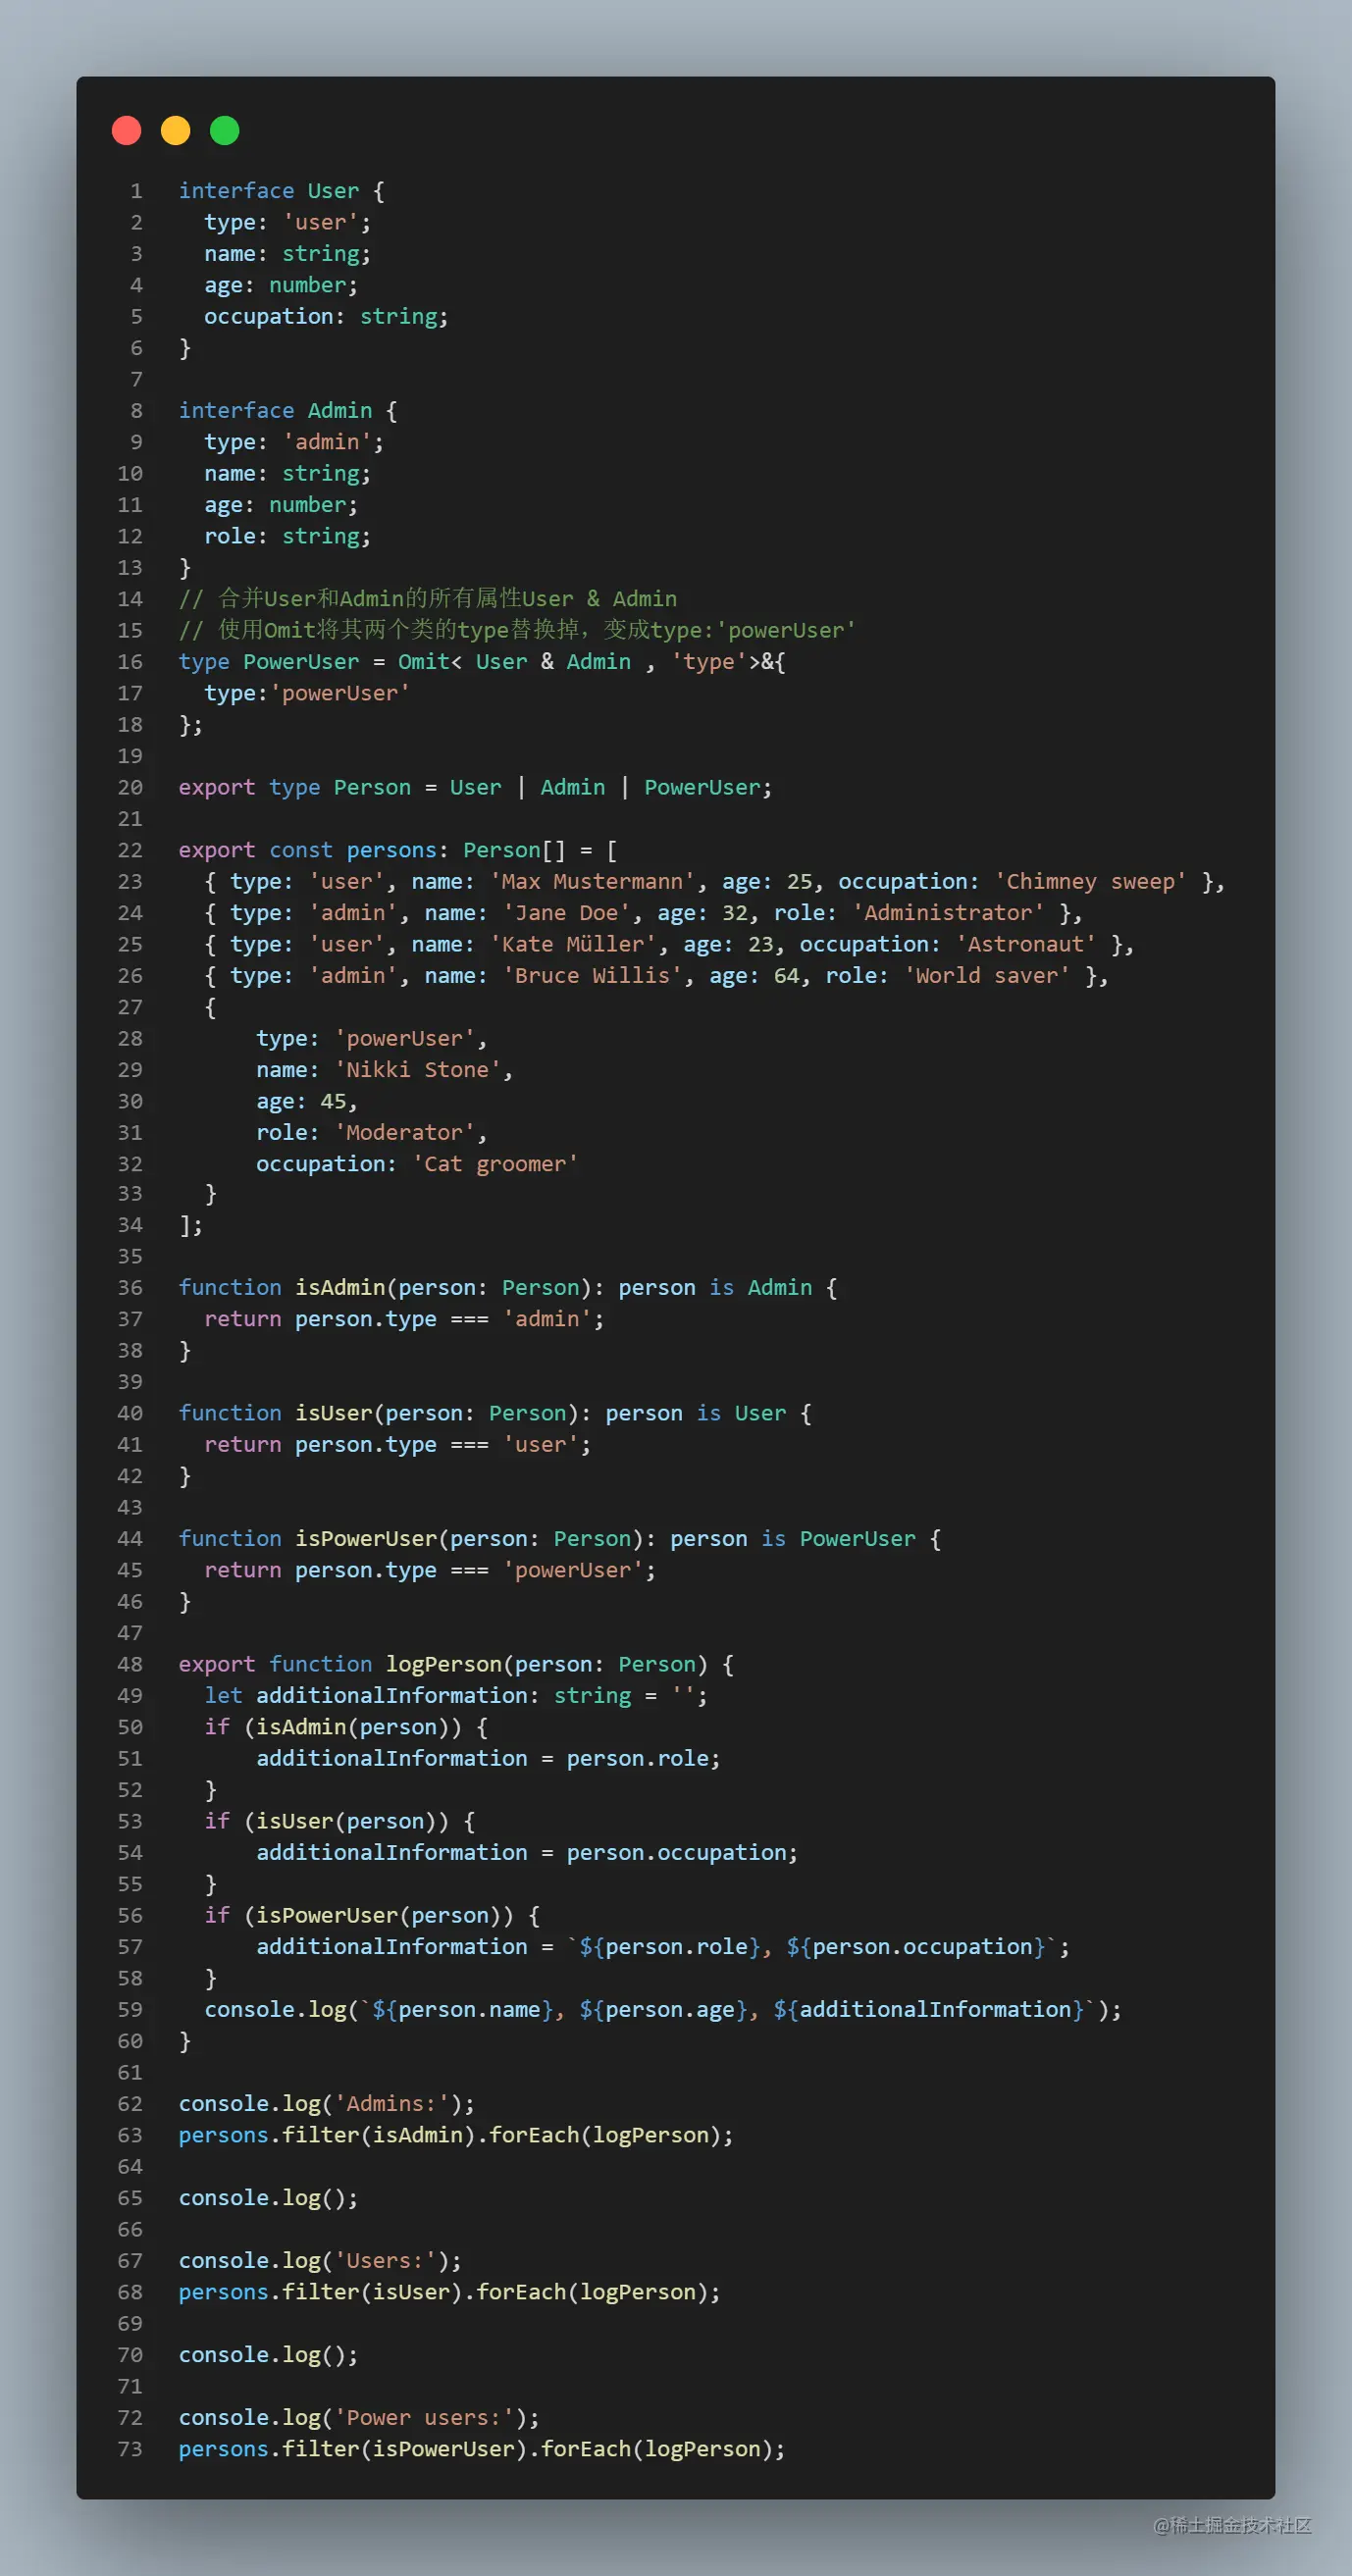The width and height of the screenshot is (1352, 2576).
Task: Click 'additionalInformation = person.occupation;' line
Action: click(x=527, y=1852)
